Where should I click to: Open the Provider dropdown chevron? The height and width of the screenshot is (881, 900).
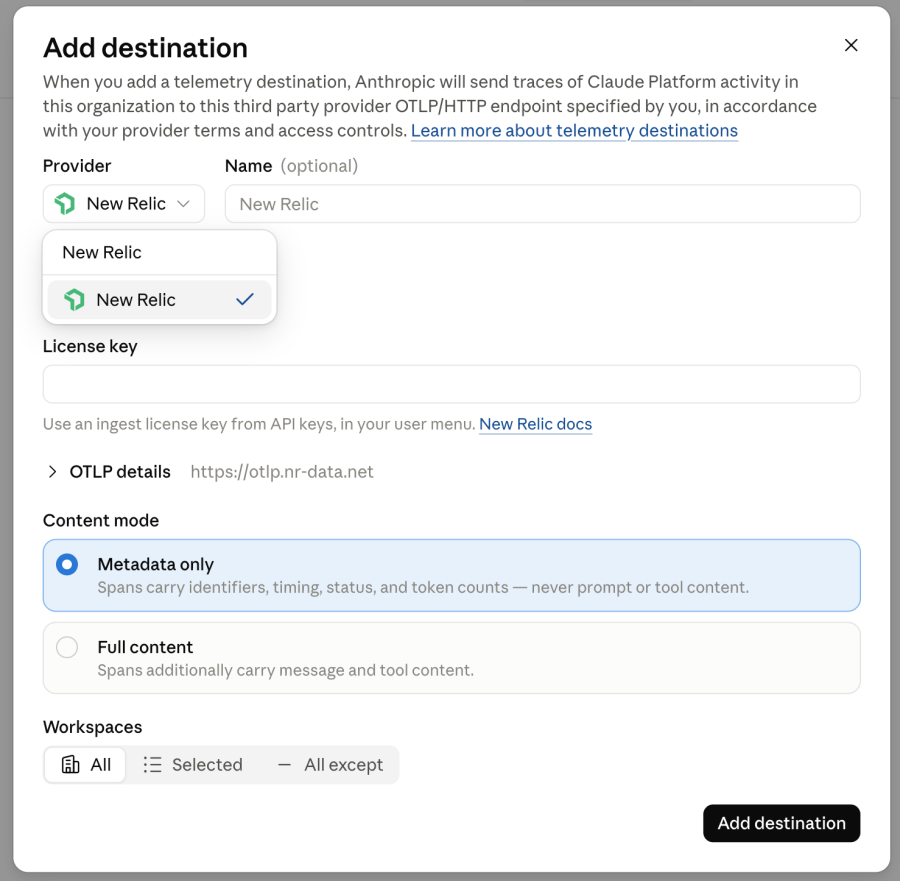[x=183, y=204]
